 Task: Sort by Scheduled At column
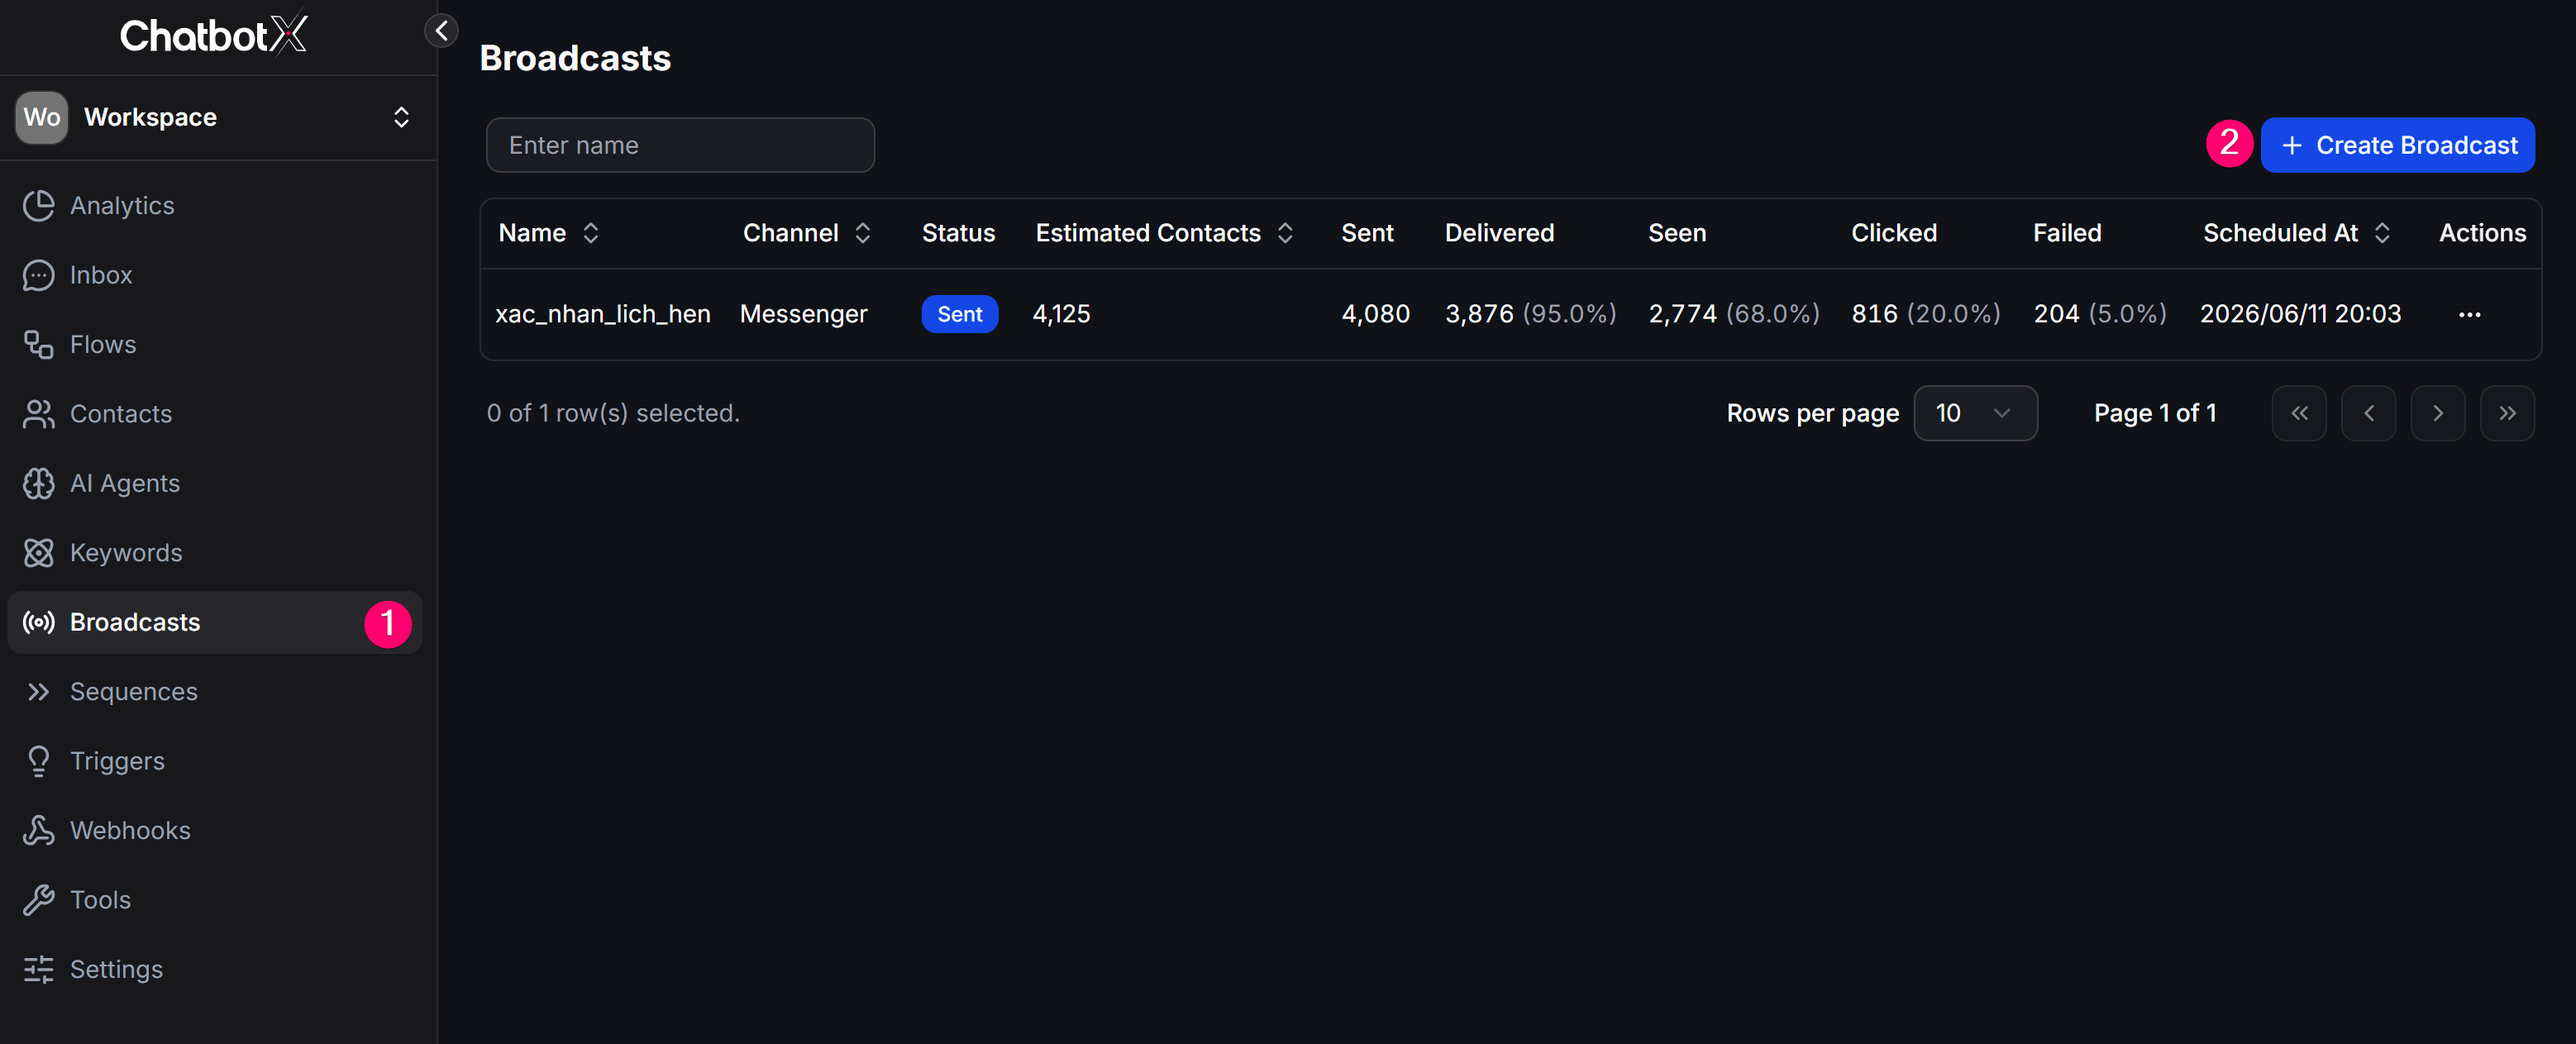(x=2296, y=233)
